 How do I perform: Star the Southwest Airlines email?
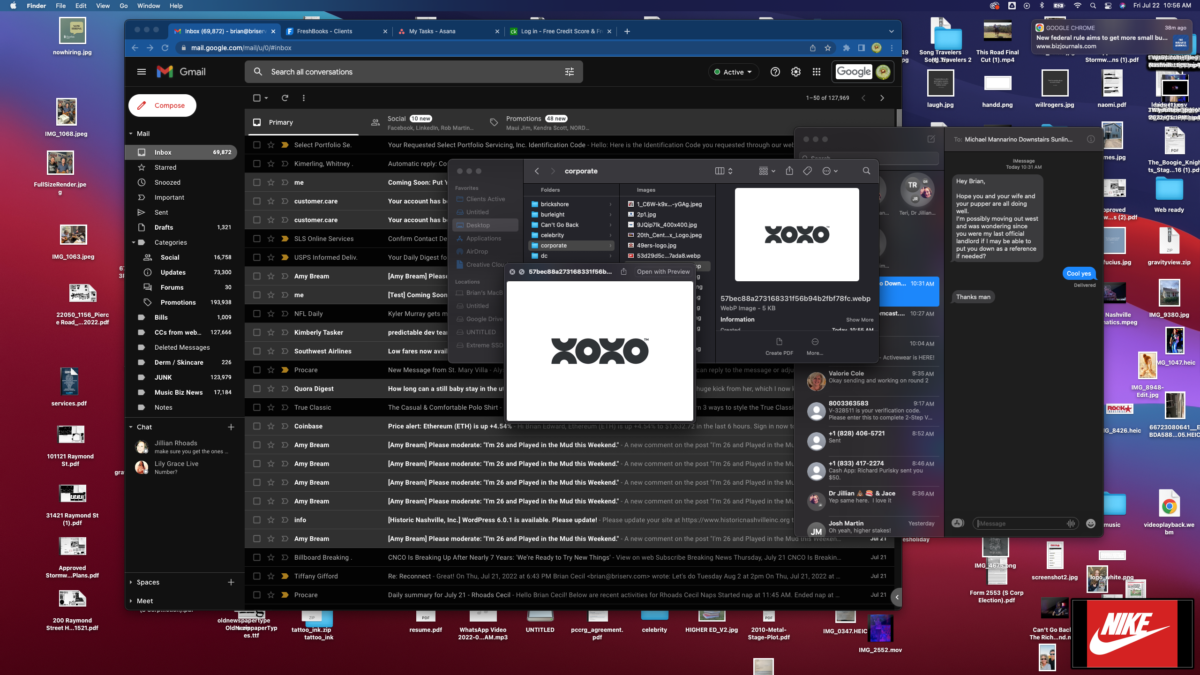(x=271, y=351)
